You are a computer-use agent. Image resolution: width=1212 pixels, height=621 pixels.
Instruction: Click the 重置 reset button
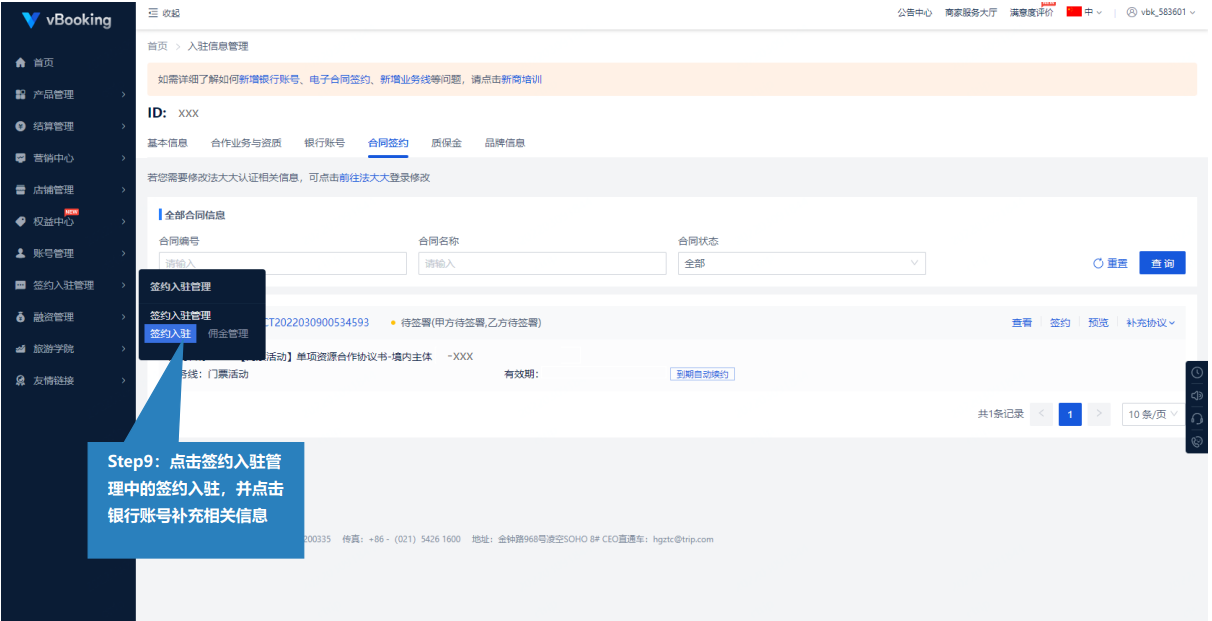(x=1110, y=263)
